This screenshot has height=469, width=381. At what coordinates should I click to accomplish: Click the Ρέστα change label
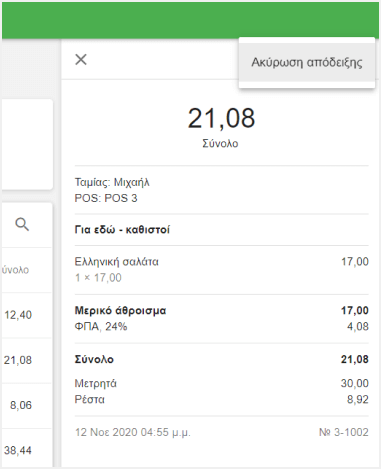click(x=89, y=400)
